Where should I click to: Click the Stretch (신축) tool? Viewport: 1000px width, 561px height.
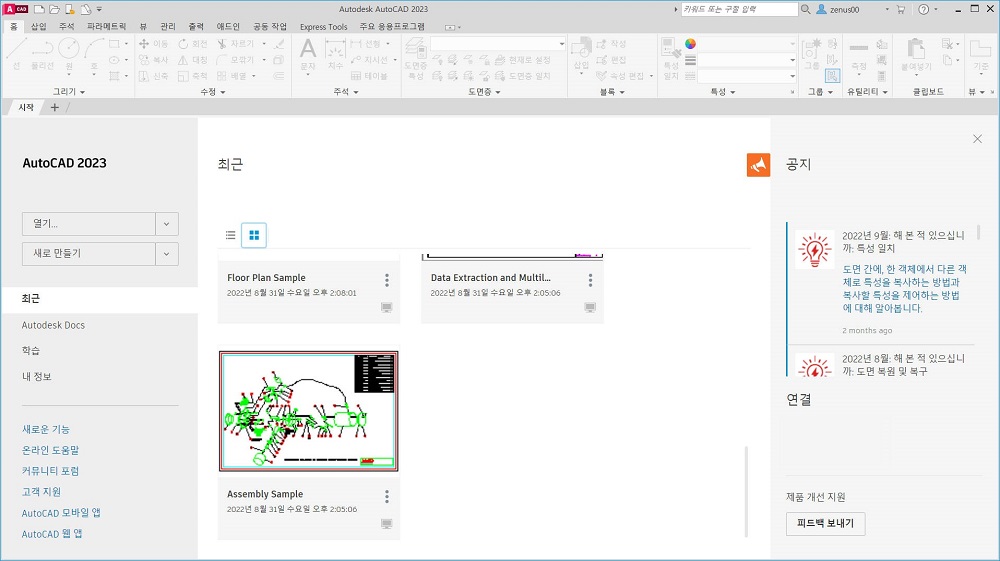tap(154, 75)
